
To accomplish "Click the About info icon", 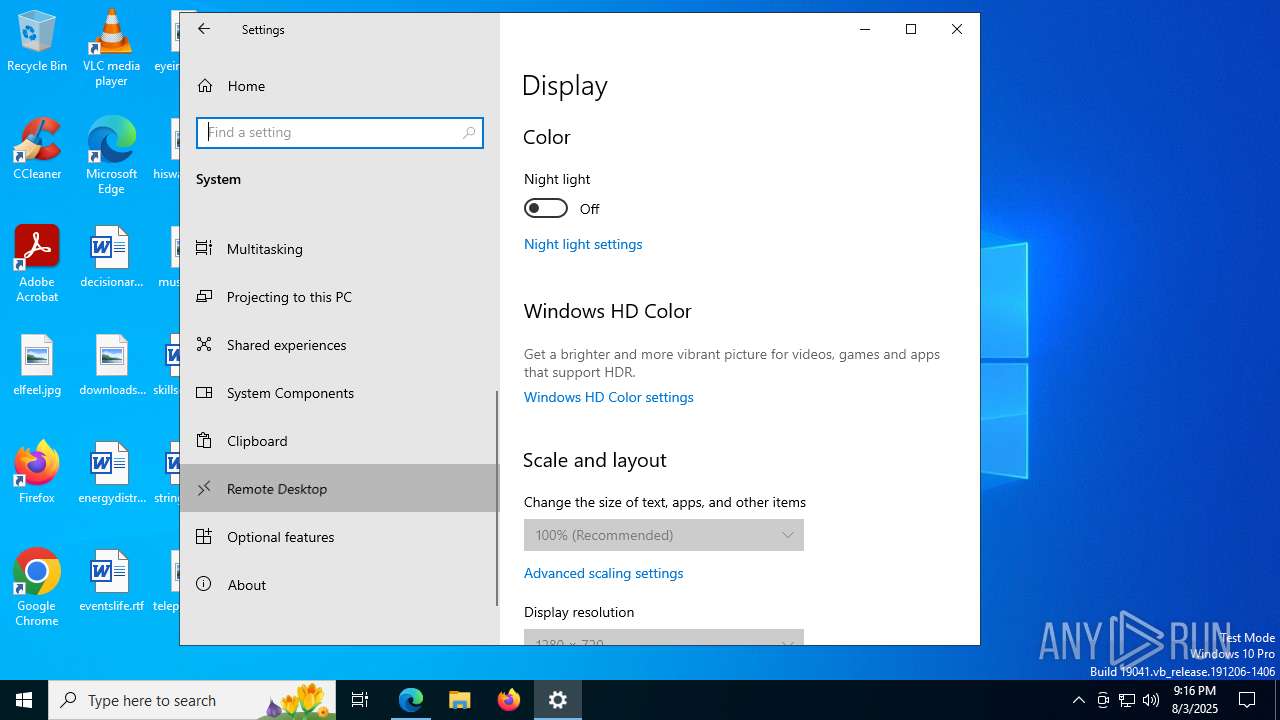I will pos(204,584).
